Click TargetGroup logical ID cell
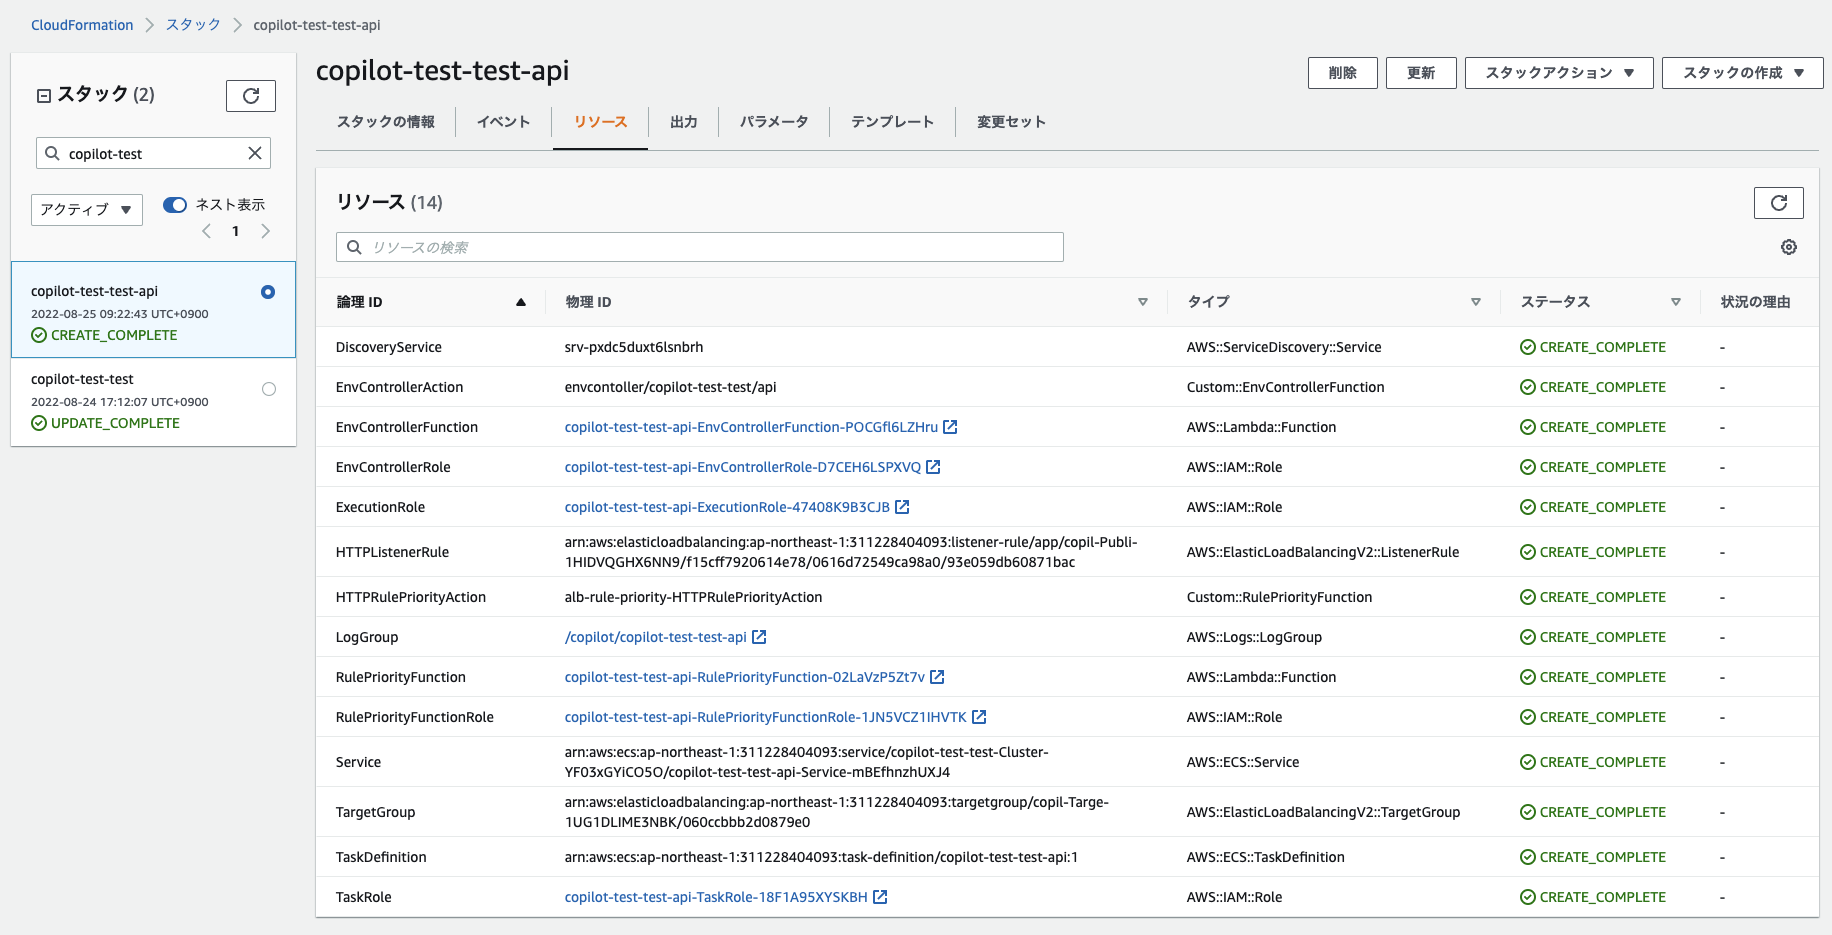1832x935 pixels. tap(375, 812)
